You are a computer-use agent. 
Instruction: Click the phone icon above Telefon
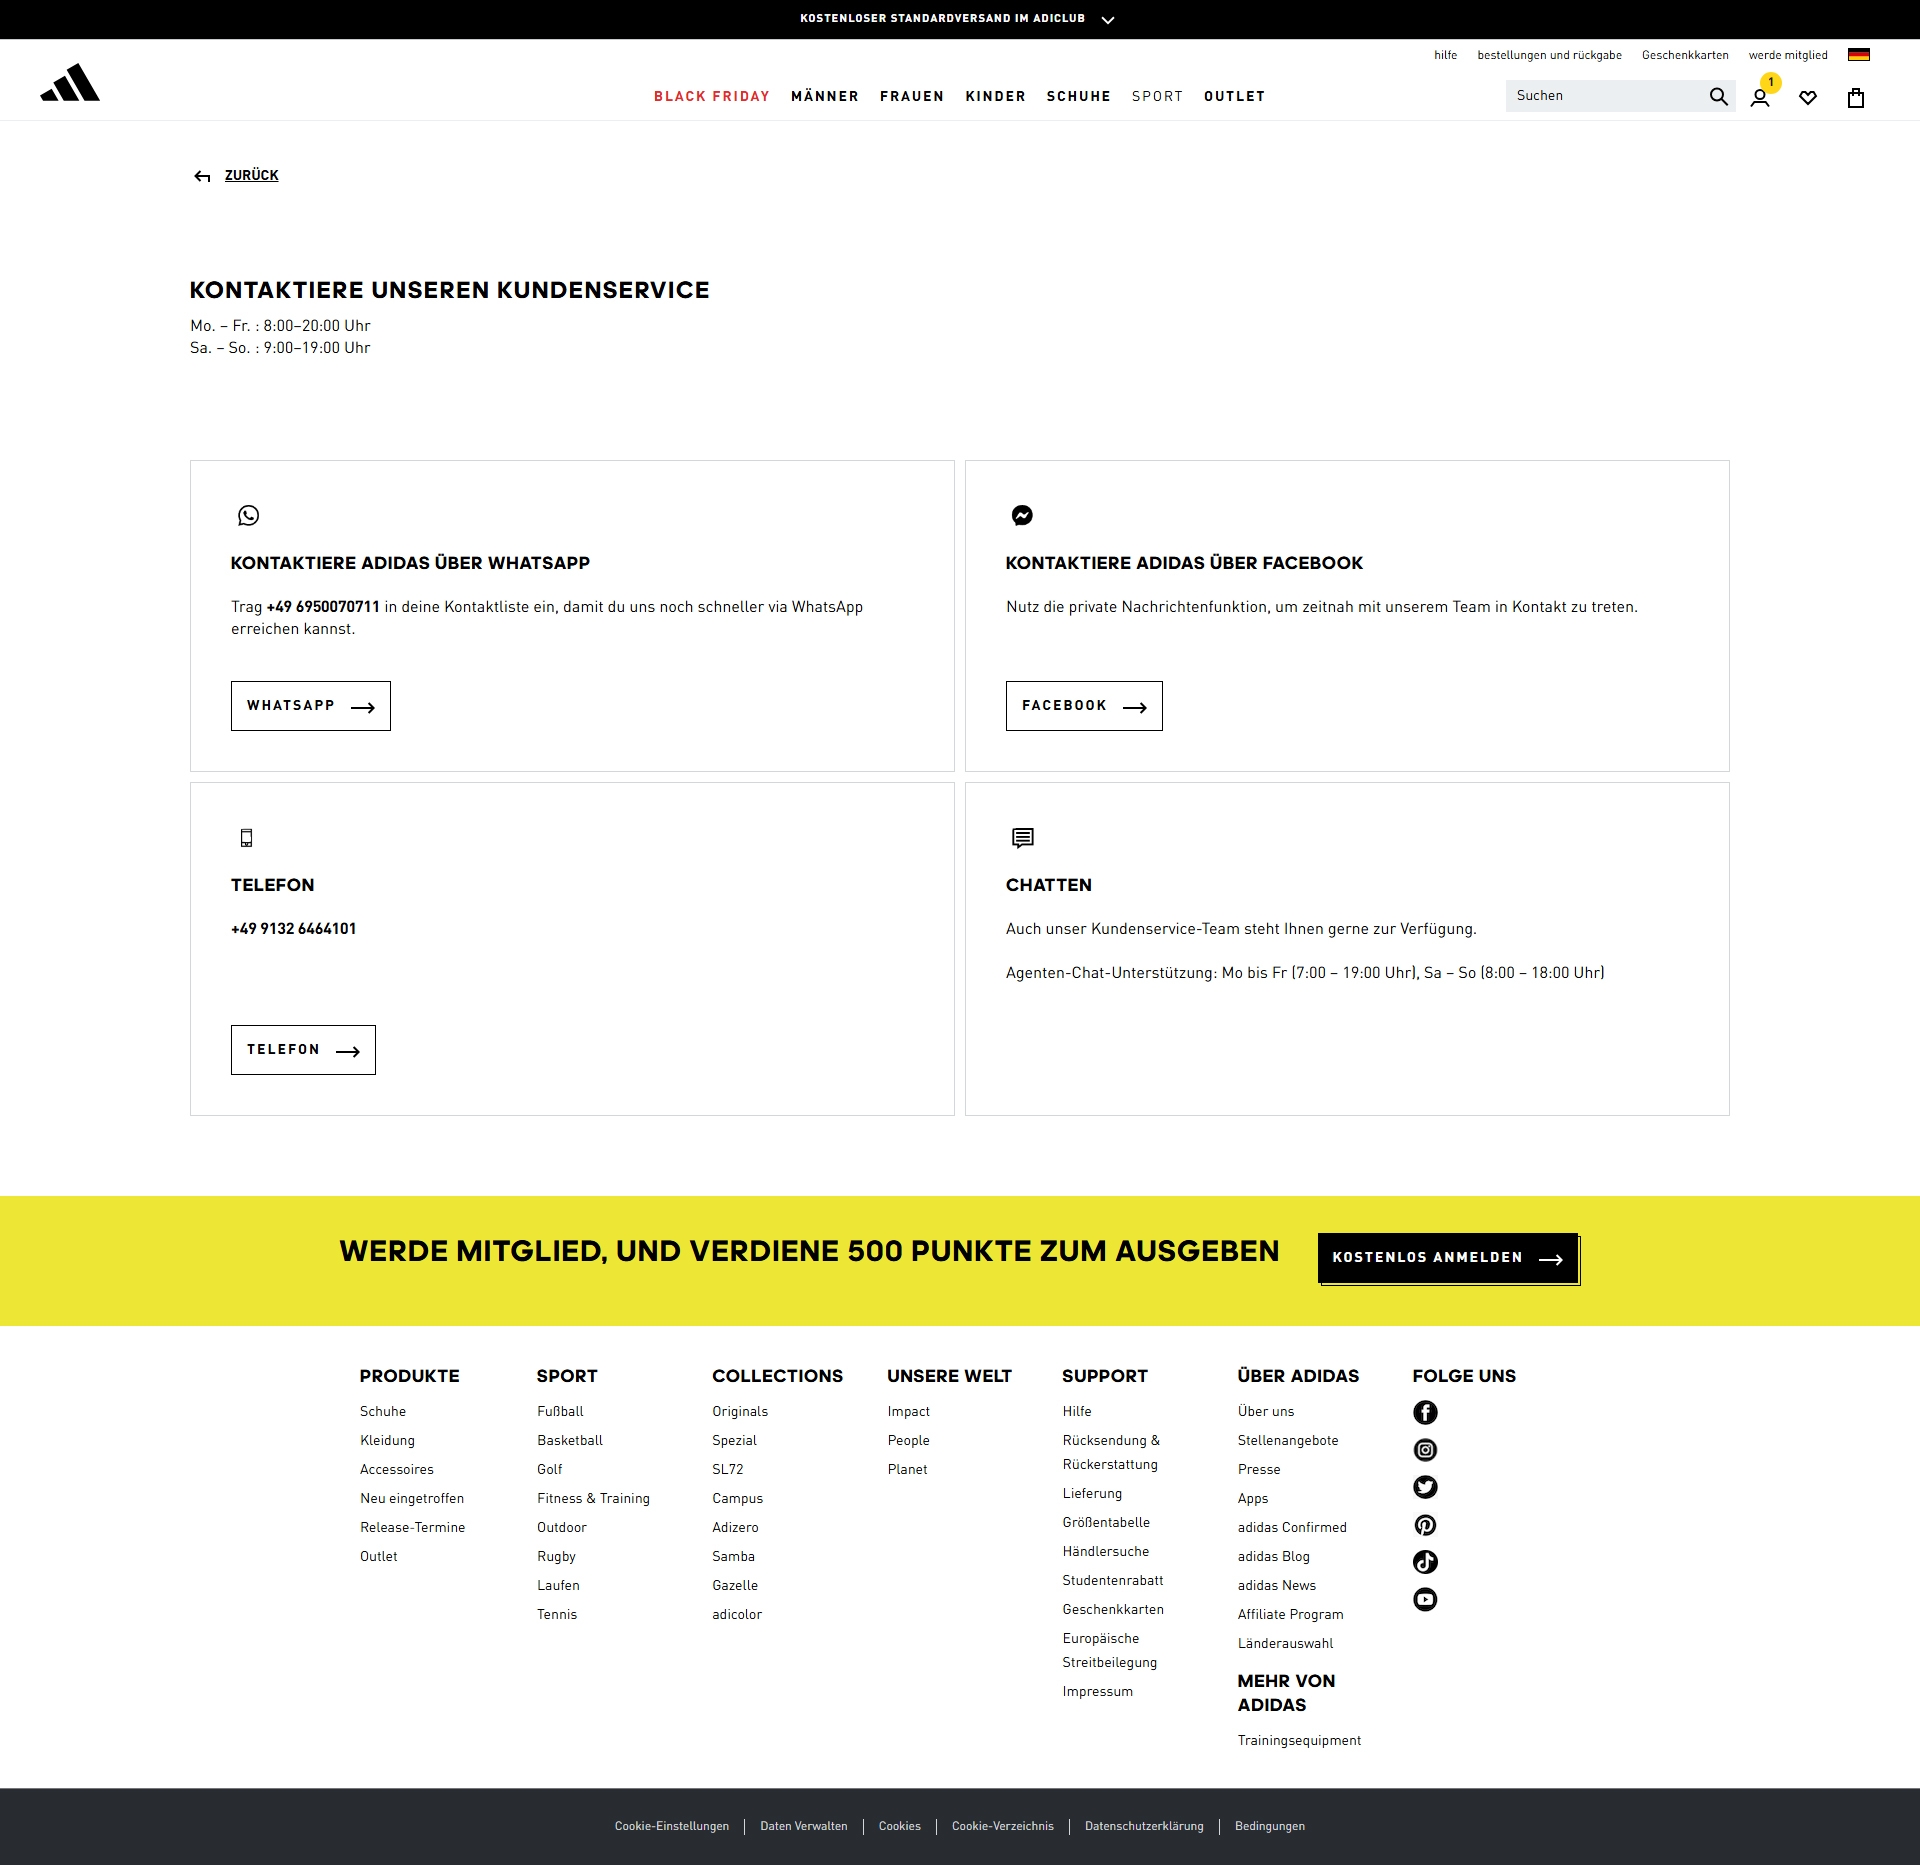[x=246, y=838]
